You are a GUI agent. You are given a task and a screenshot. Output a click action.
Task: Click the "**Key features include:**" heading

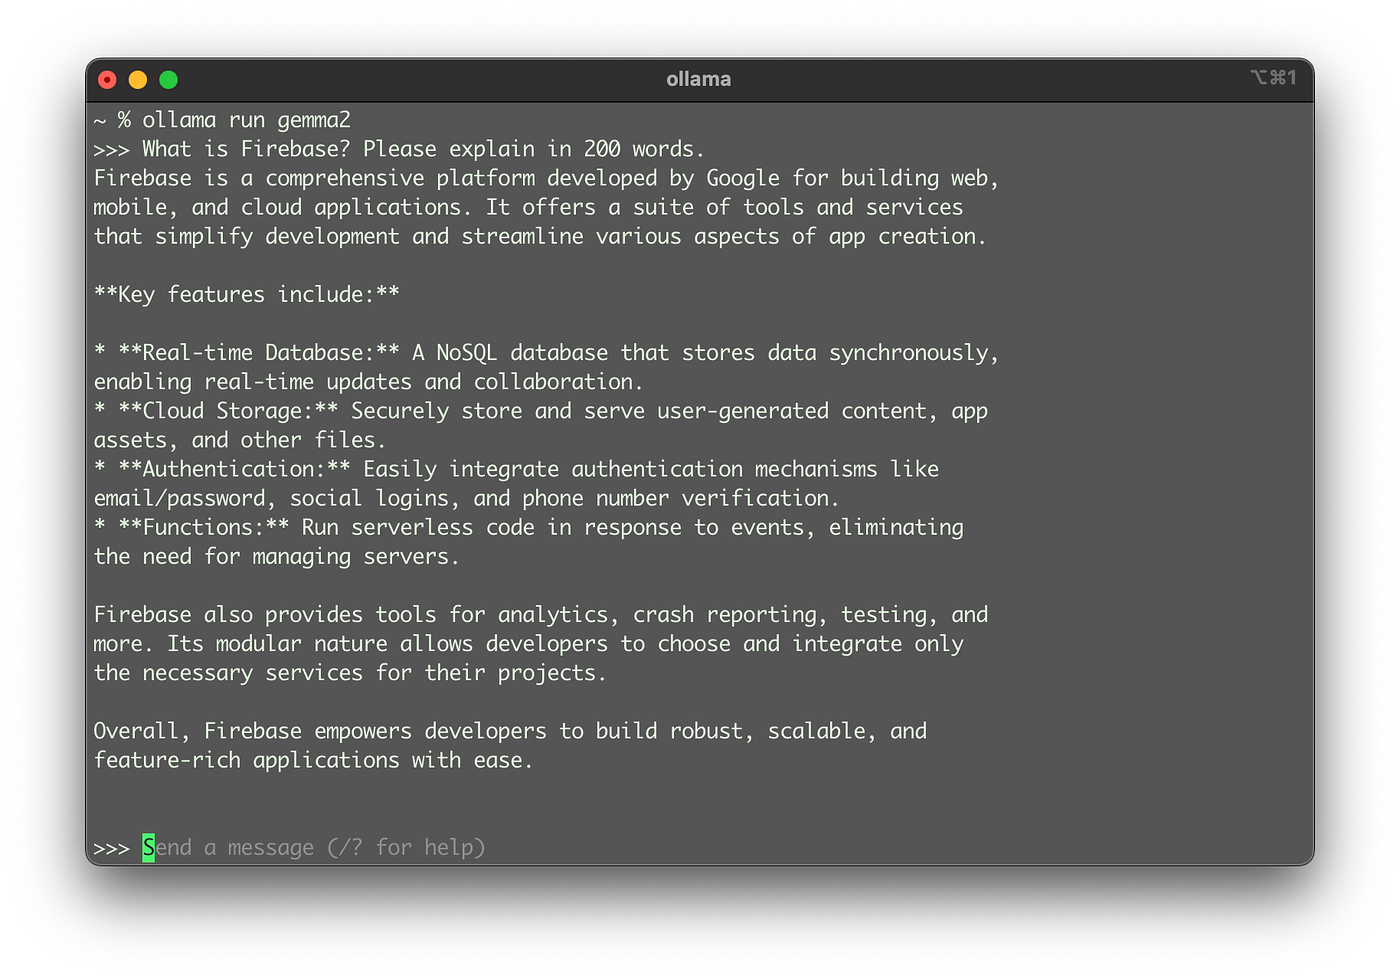coord(247,294)
